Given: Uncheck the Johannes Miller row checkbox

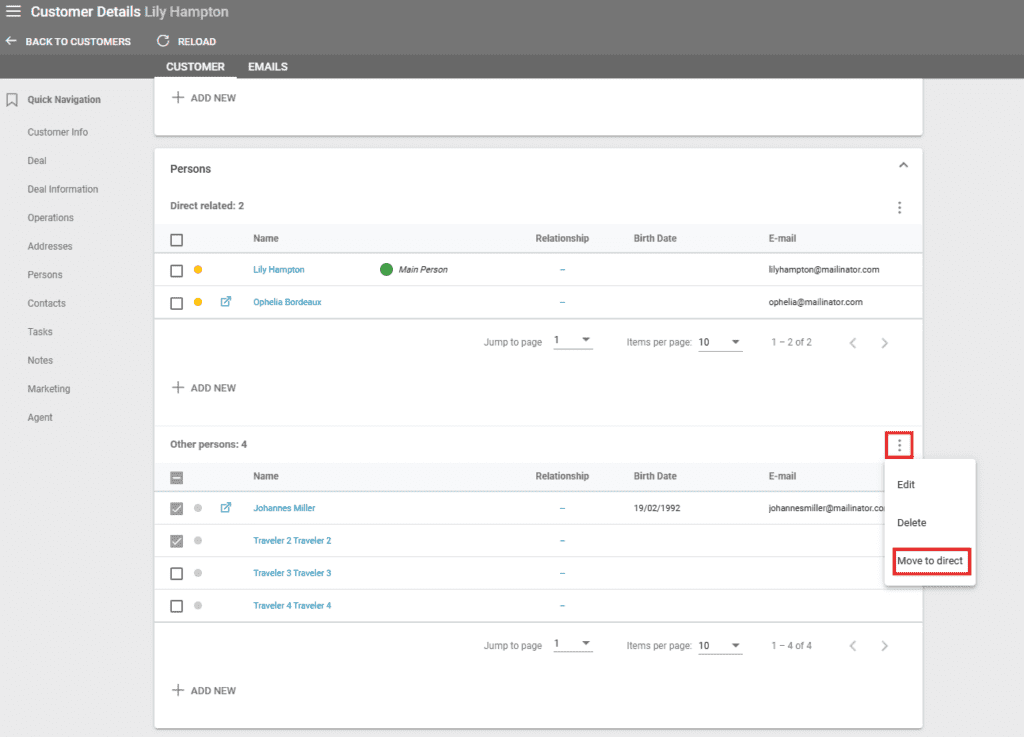Looking at the screenshot, I should (x=177, y=508).
